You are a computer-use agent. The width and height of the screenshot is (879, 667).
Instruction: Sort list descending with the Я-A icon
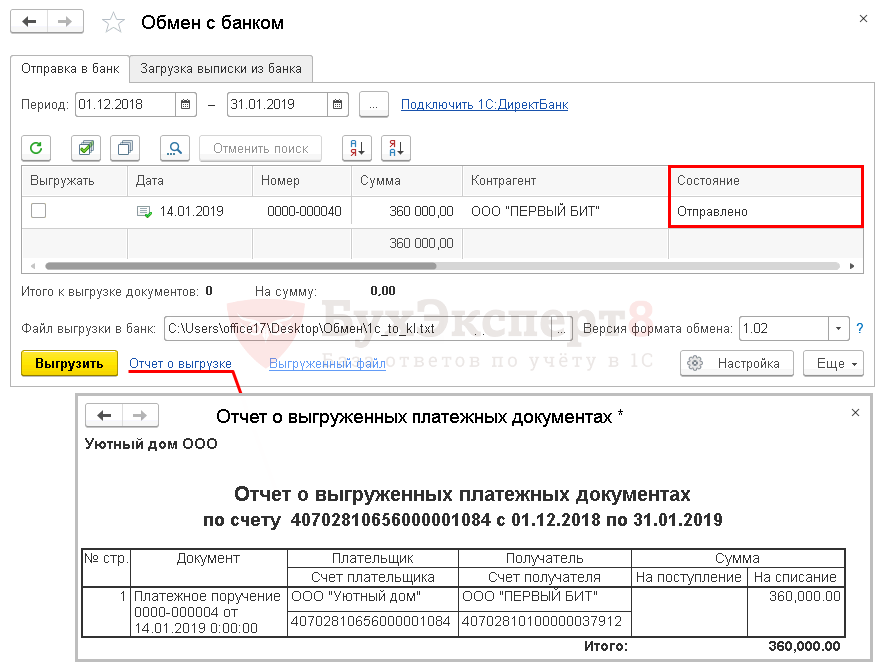(395, 148)
